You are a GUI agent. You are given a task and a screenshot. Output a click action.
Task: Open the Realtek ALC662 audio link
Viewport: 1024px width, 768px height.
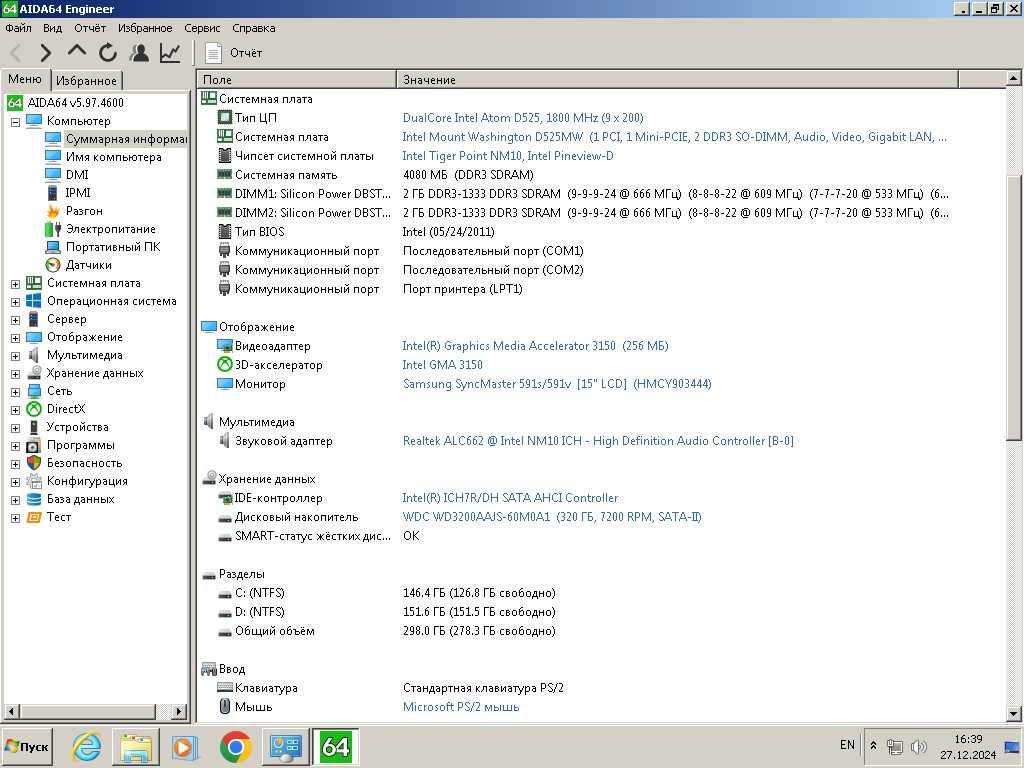tap(598, 441)
